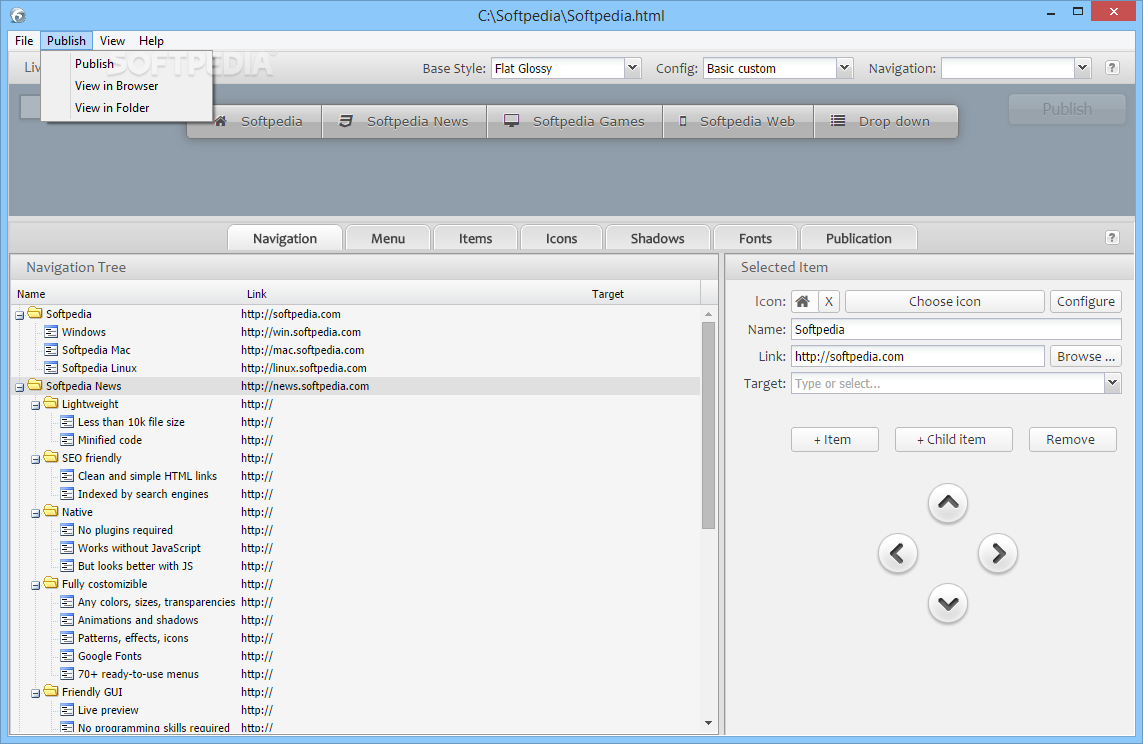Select the Minified code tree row
This screenshot has width=1143, height=744.
click(x=357, y=440)
